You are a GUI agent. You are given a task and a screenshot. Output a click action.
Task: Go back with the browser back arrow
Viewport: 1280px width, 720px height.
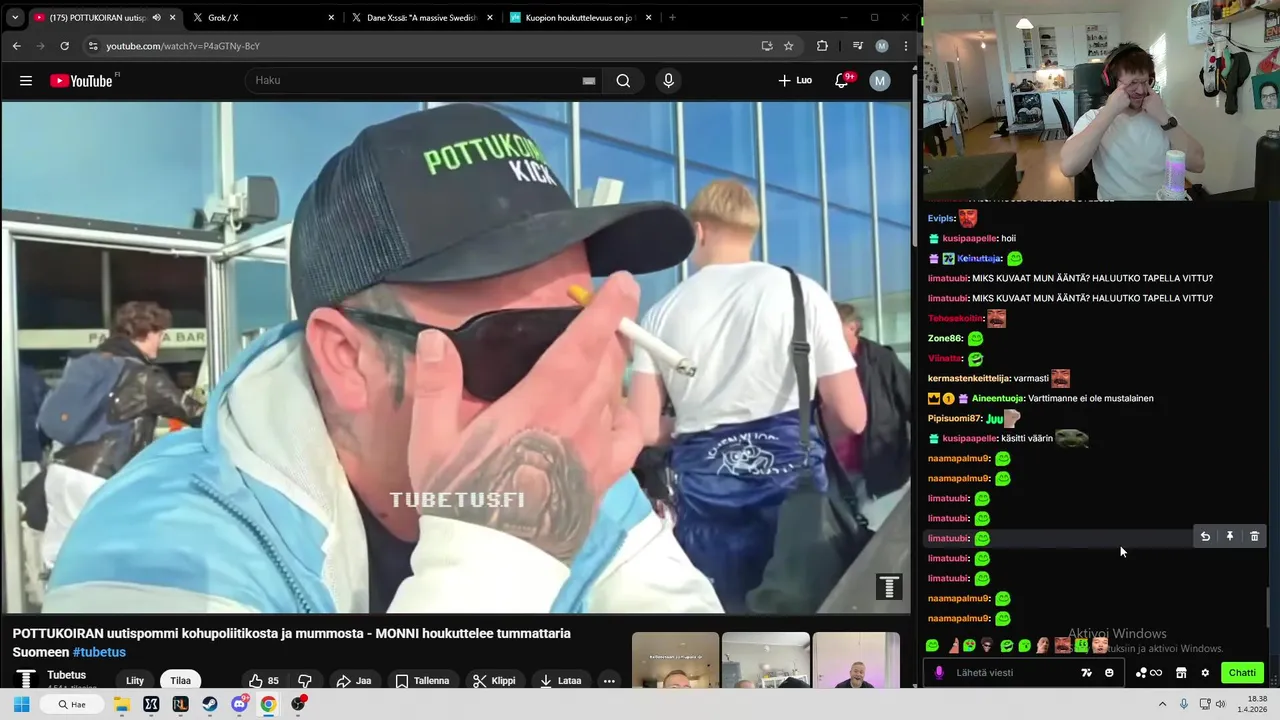[16, 46]
